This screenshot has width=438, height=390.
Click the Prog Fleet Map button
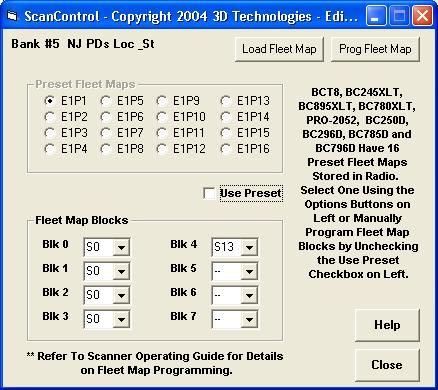pyautogui.click(x=375, y=49)
